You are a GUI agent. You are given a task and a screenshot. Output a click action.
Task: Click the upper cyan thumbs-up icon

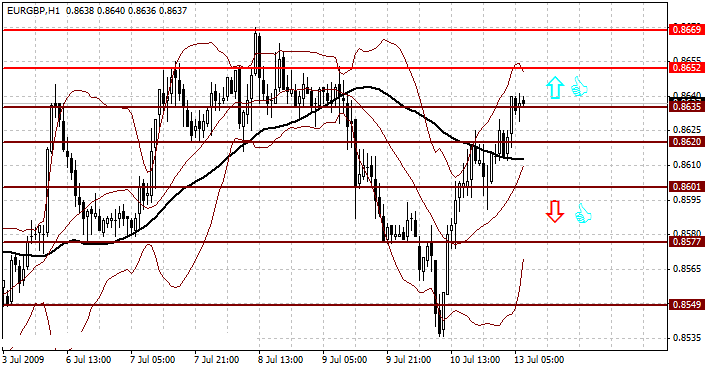(579, 86)
